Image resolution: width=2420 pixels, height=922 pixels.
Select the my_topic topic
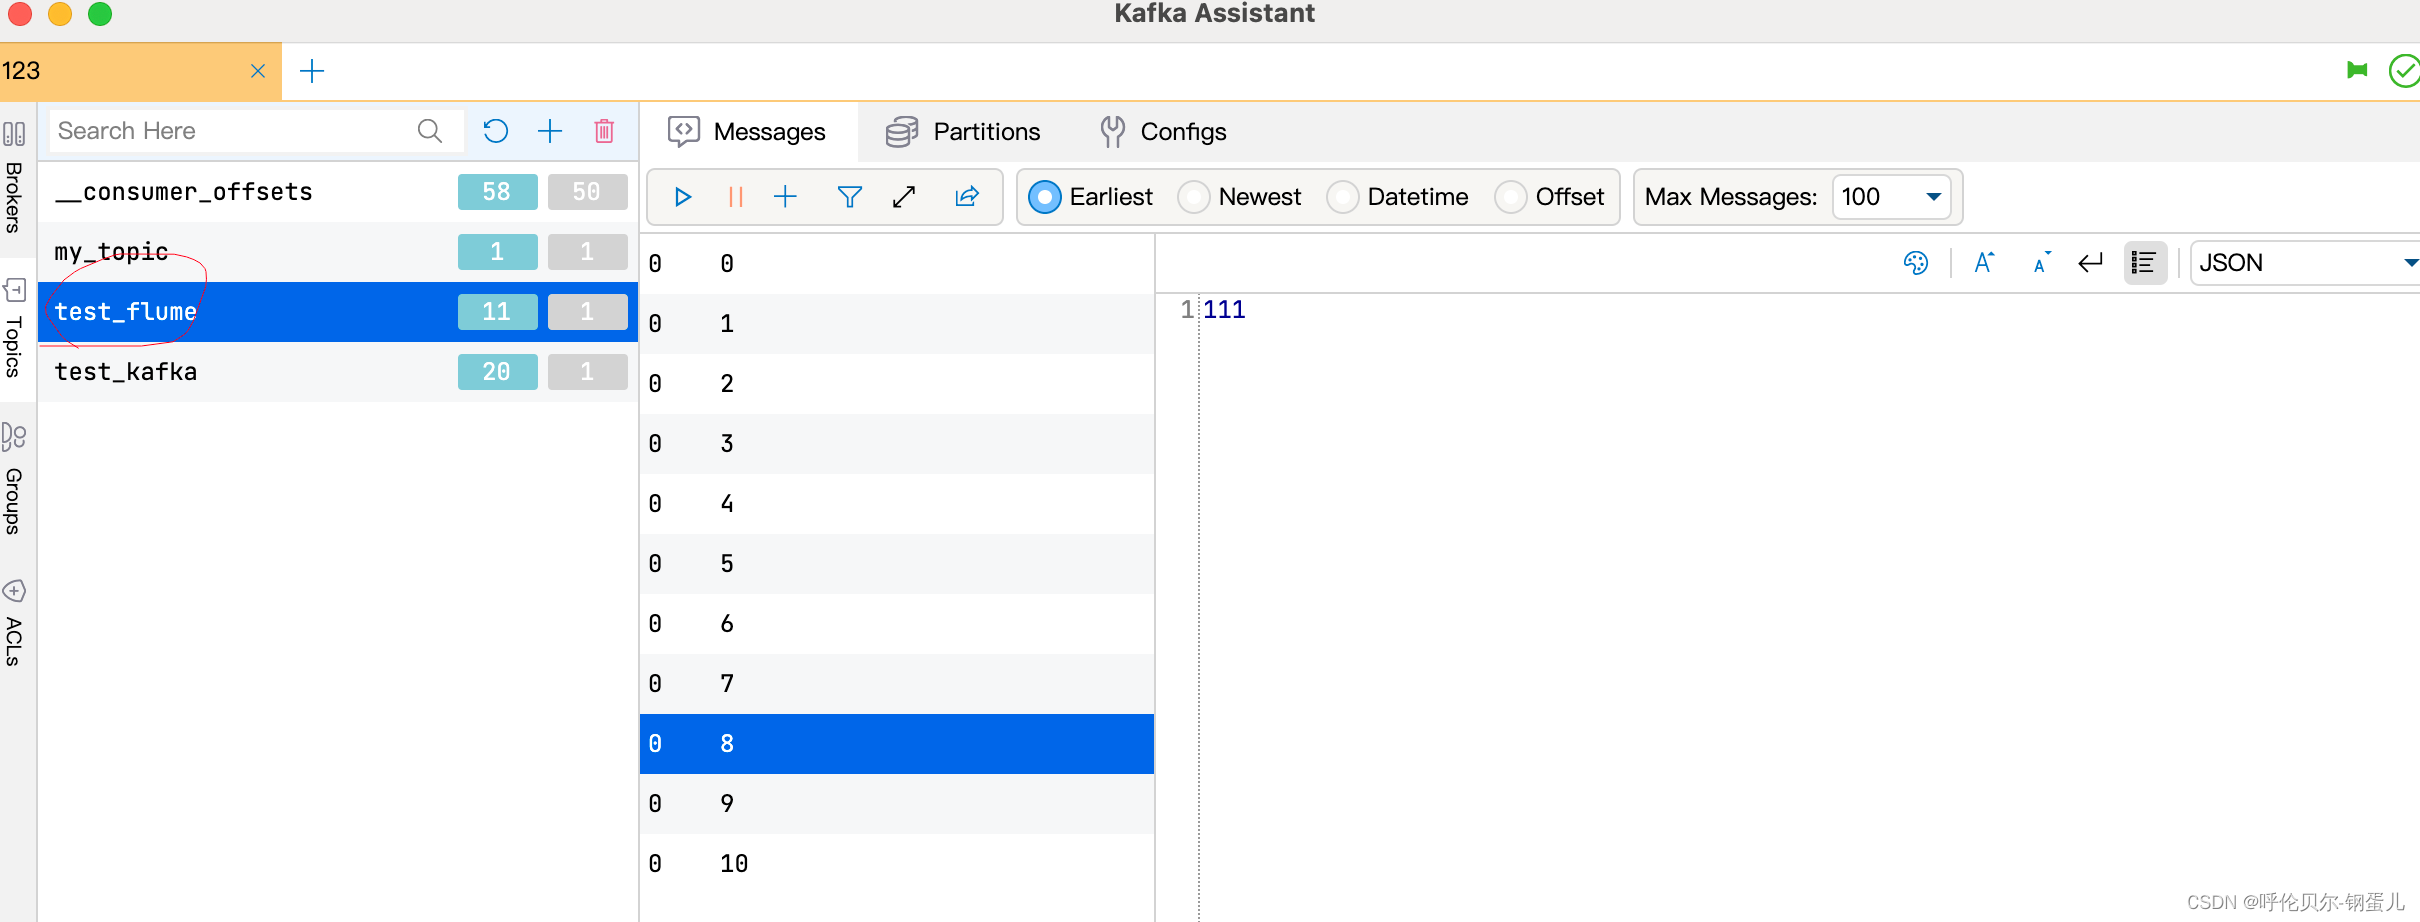pos(338,252)
